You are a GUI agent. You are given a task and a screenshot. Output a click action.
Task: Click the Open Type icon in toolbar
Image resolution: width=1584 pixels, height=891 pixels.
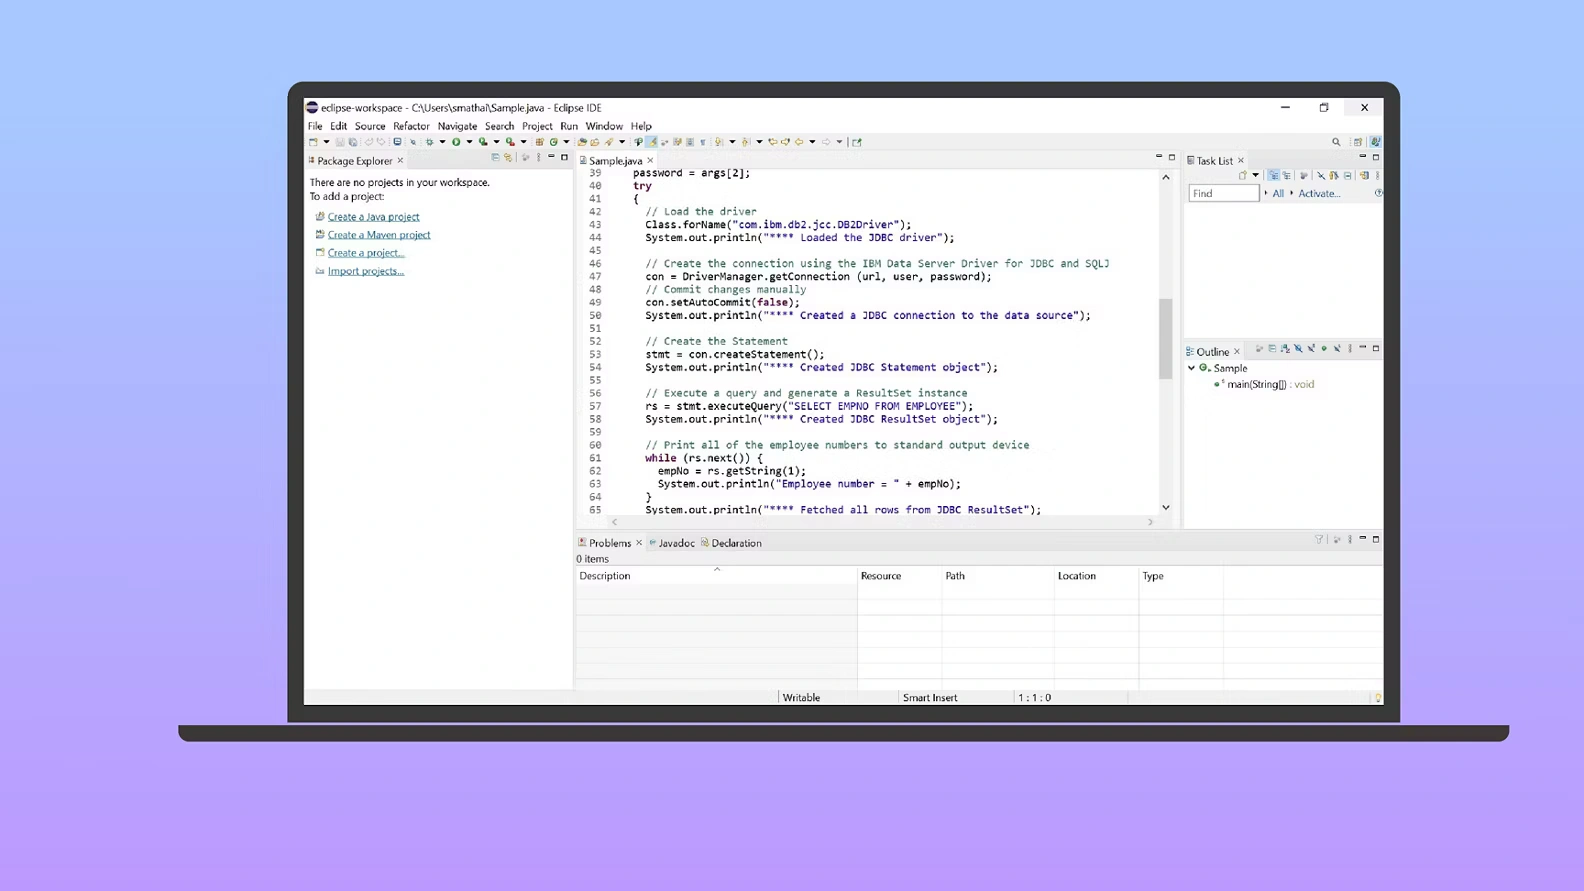(x=582, y=142)
